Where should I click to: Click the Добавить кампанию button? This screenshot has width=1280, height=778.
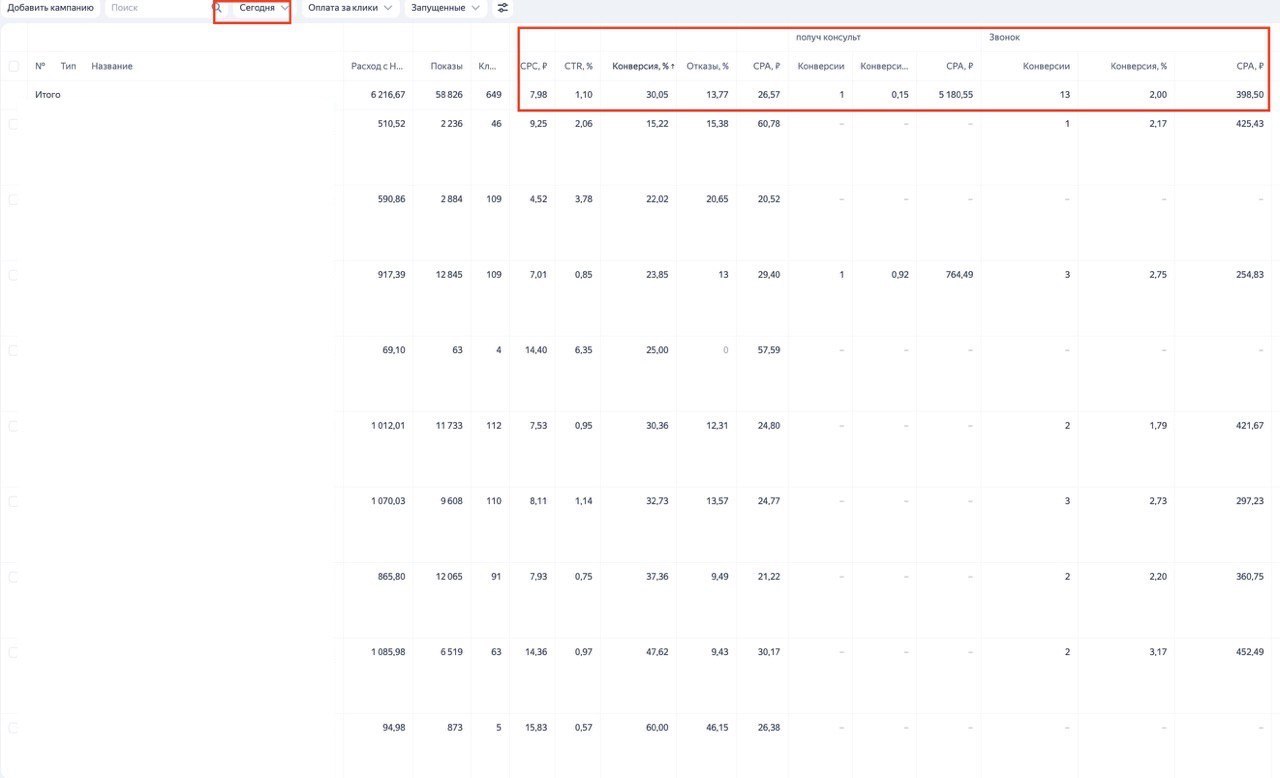pyautogui.click(x=50, y=8)
